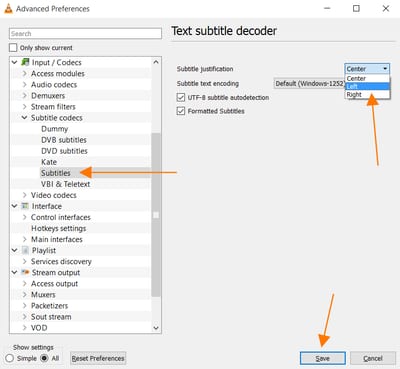The image size is (400, 369).
Task: Collapse the Interface tree node
Action: pyautogui.click(x=15, y=206)
